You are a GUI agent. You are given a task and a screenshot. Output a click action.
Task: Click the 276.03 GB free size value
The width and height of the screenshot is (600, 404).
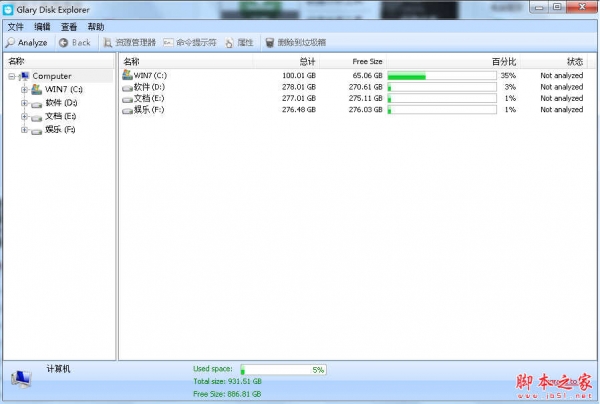(x=365, y=110)
